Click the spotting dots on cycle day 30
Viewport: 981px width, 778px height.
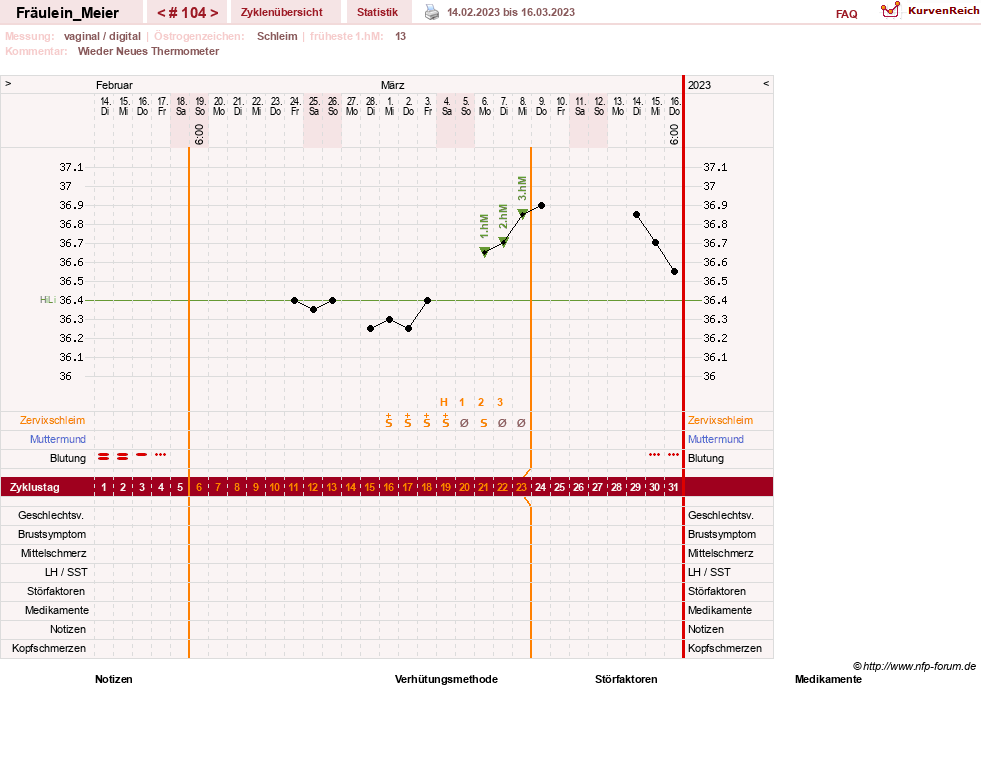coord(654,455)
